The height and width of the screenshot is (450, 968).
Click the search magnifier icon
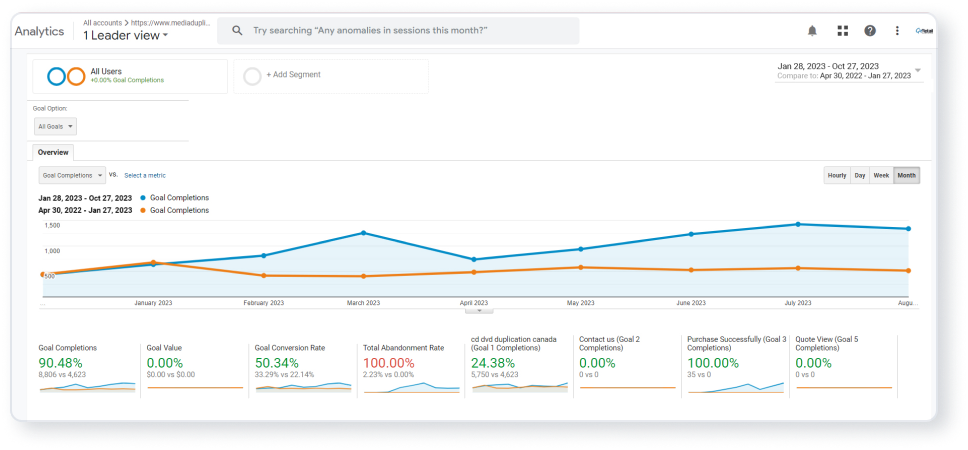click(x=237, y=30)
